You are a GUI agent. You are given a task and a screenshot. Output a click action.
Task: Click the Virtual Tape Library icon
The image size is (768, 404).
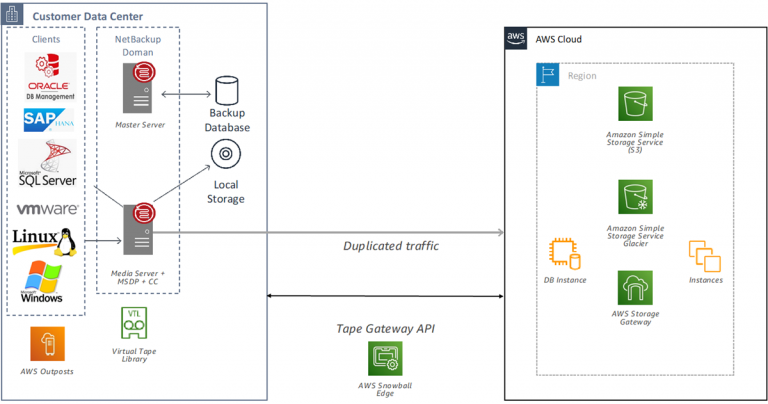133,324
